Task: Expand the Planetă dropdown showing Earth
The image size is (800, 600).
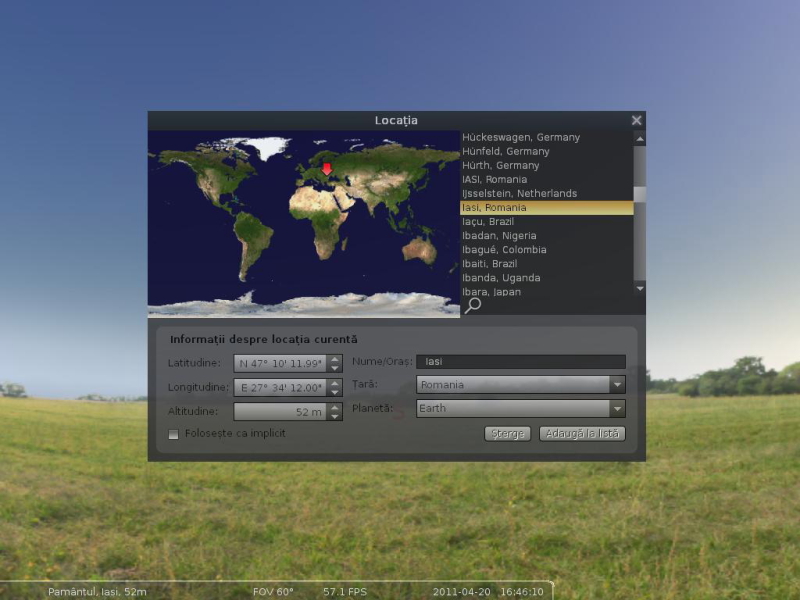Action: (617, 408)
